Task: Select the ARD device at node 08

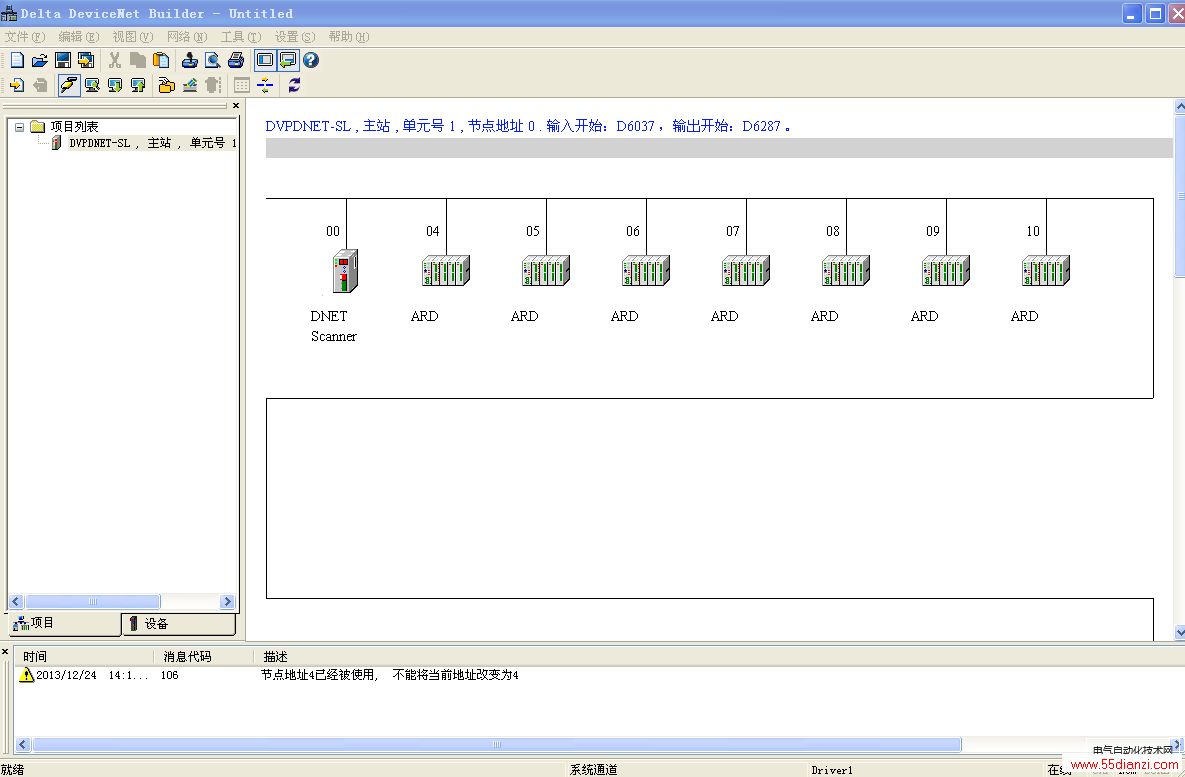Action: [846, 271]
